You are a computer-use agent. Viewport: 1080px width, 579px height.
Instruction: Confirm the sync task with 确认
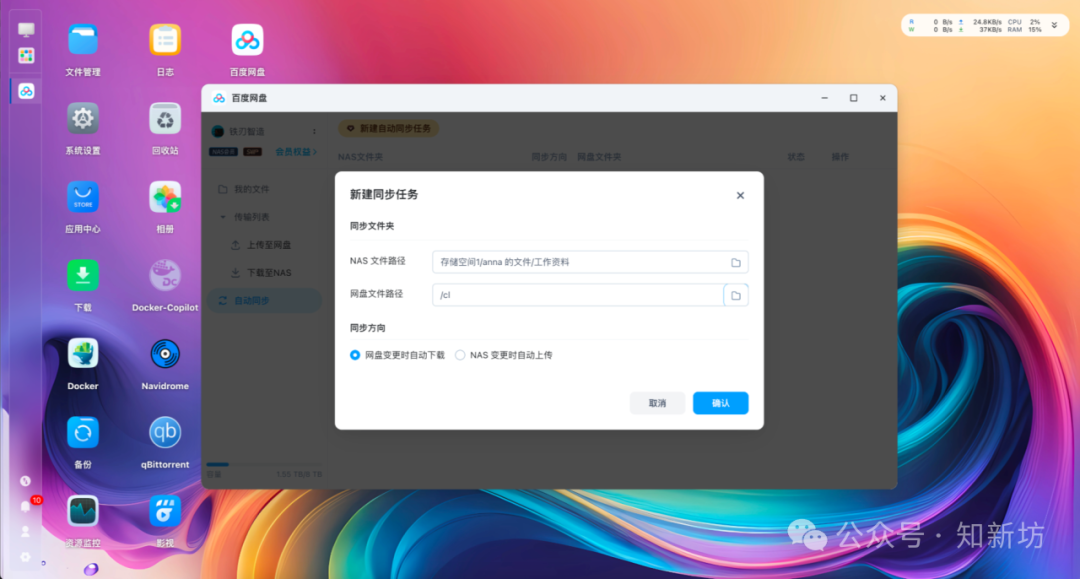719,402
